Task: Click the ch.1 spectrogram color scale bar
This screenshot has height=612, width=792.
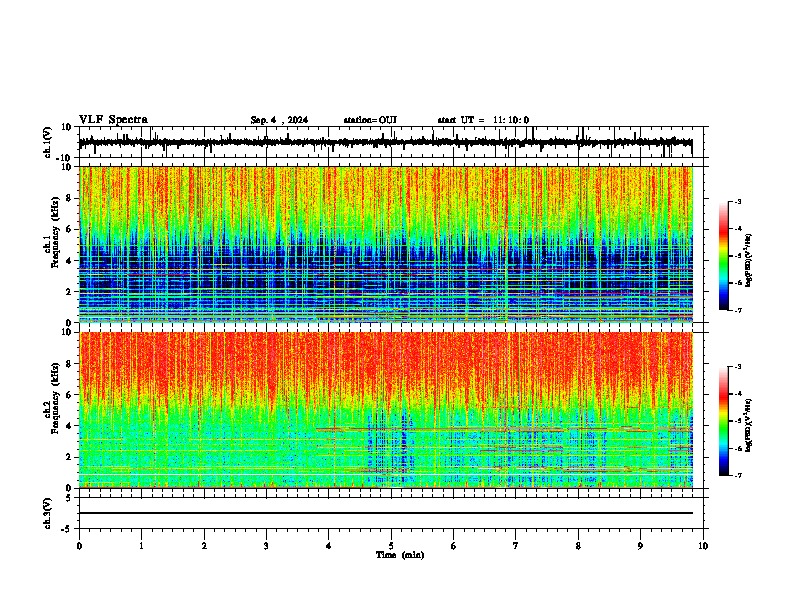Action: pos(724,256)
